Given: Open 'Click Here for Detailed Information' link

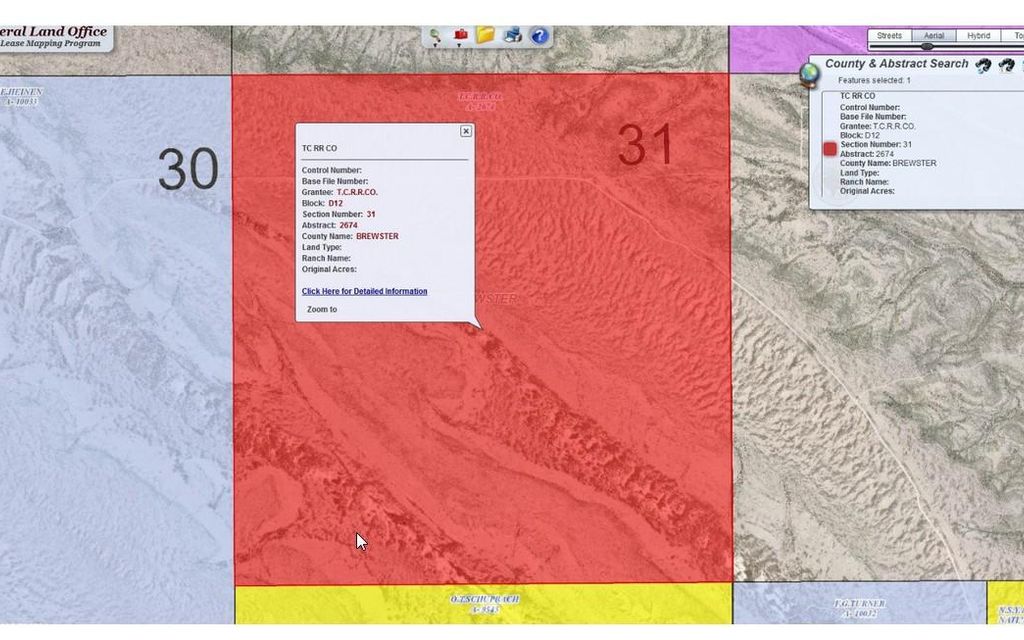Looking at the screenshot, I should [364, 291].
